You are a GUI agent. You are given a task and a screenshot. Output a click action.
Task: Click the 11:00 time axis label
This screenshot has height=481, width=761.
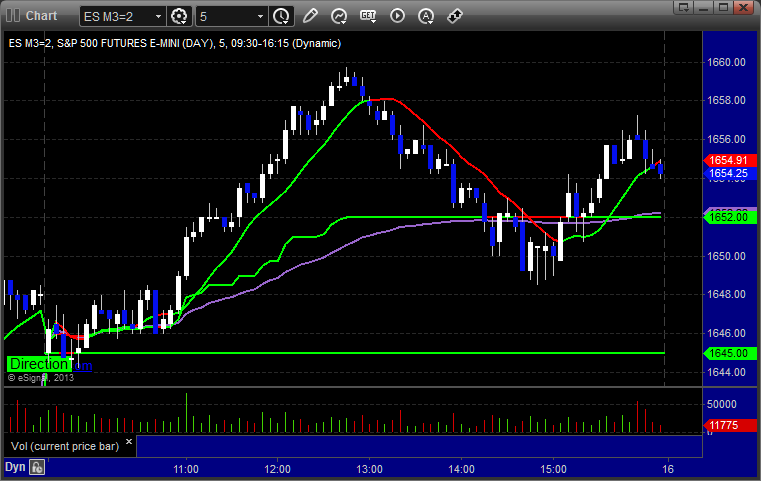coord(186,469)
